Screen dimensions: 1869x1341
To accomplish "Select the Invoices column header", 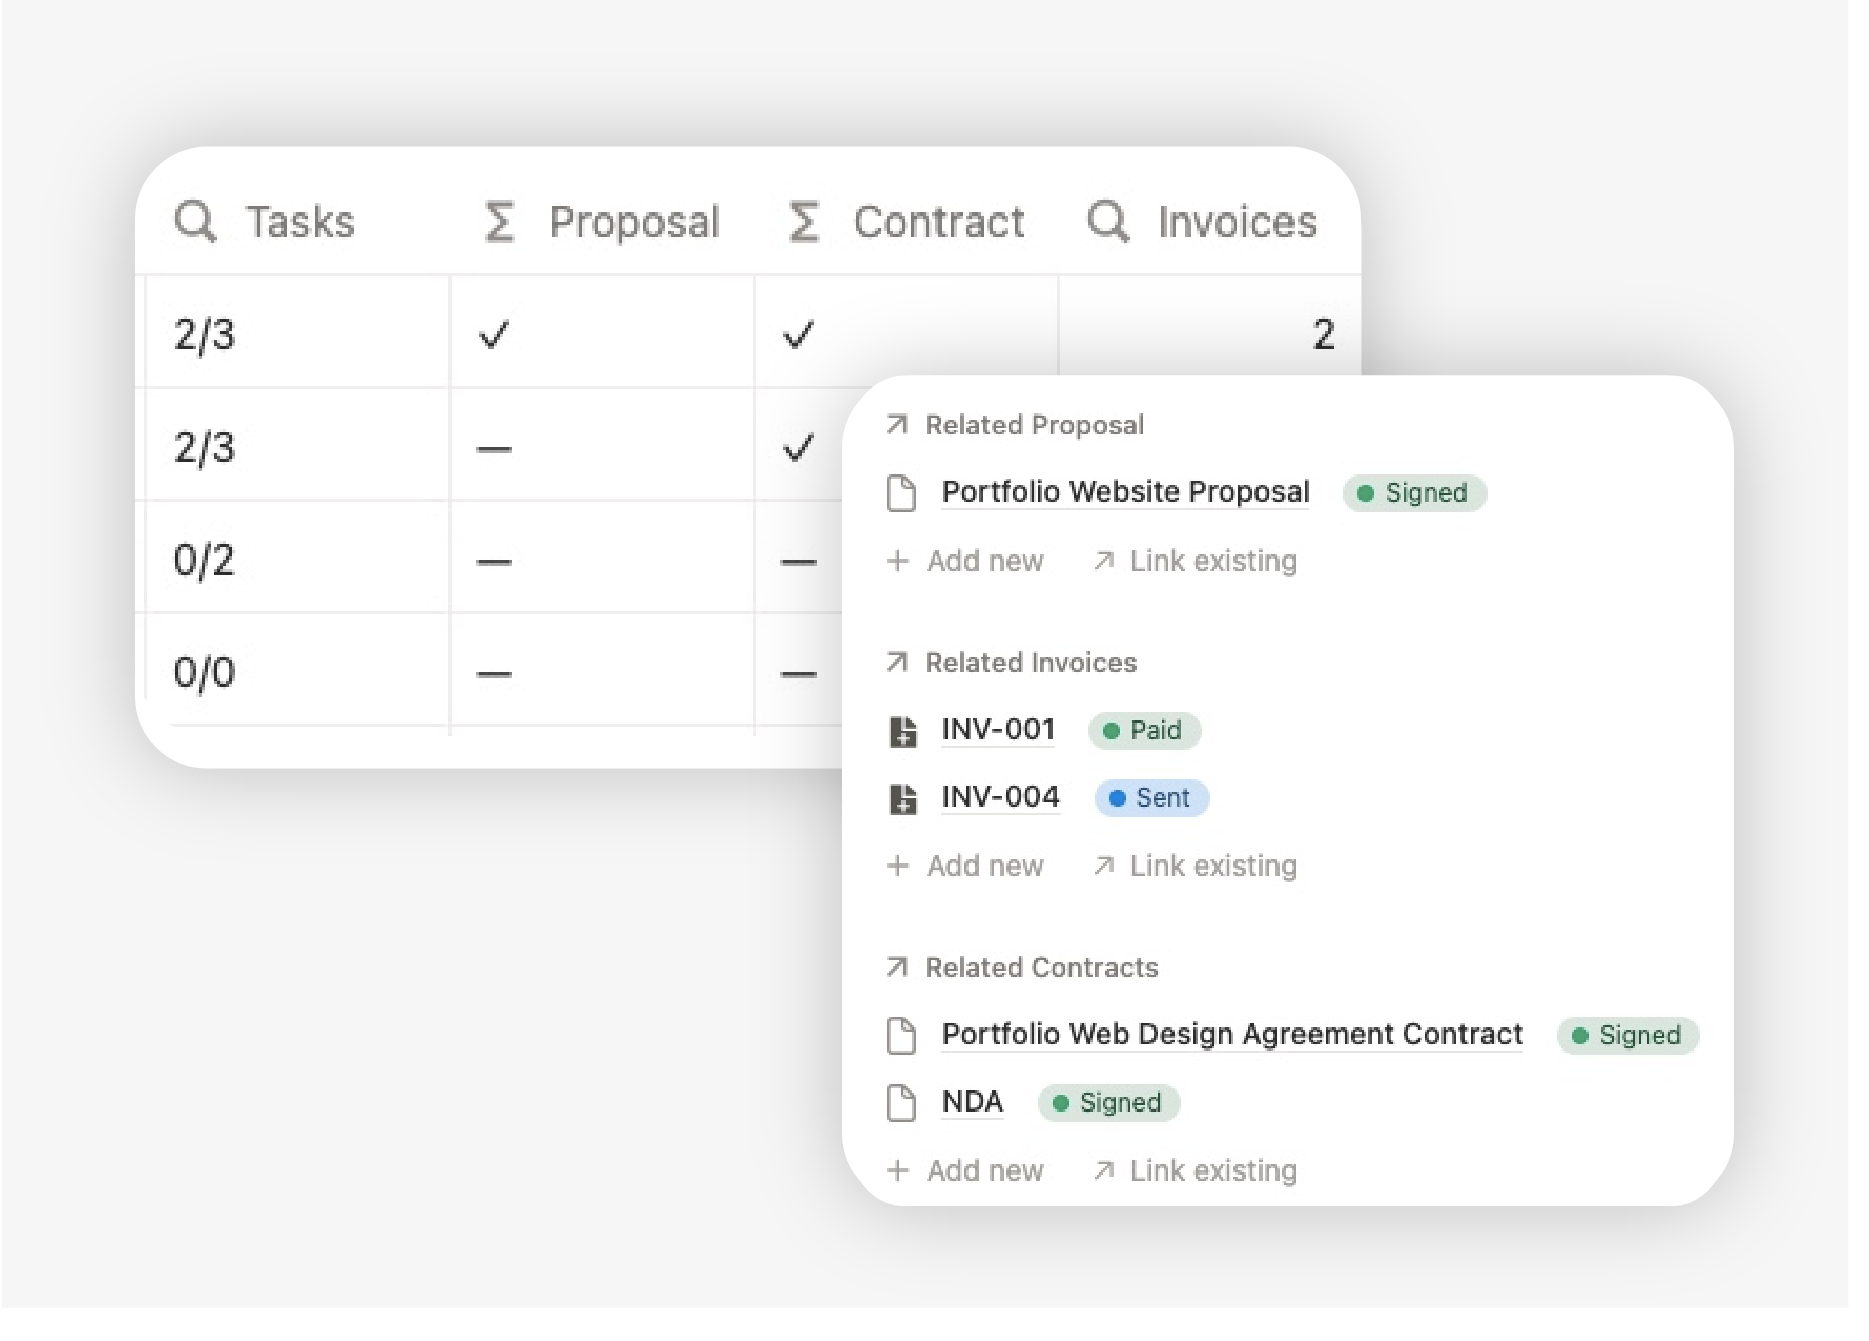I will [1237, 222].
